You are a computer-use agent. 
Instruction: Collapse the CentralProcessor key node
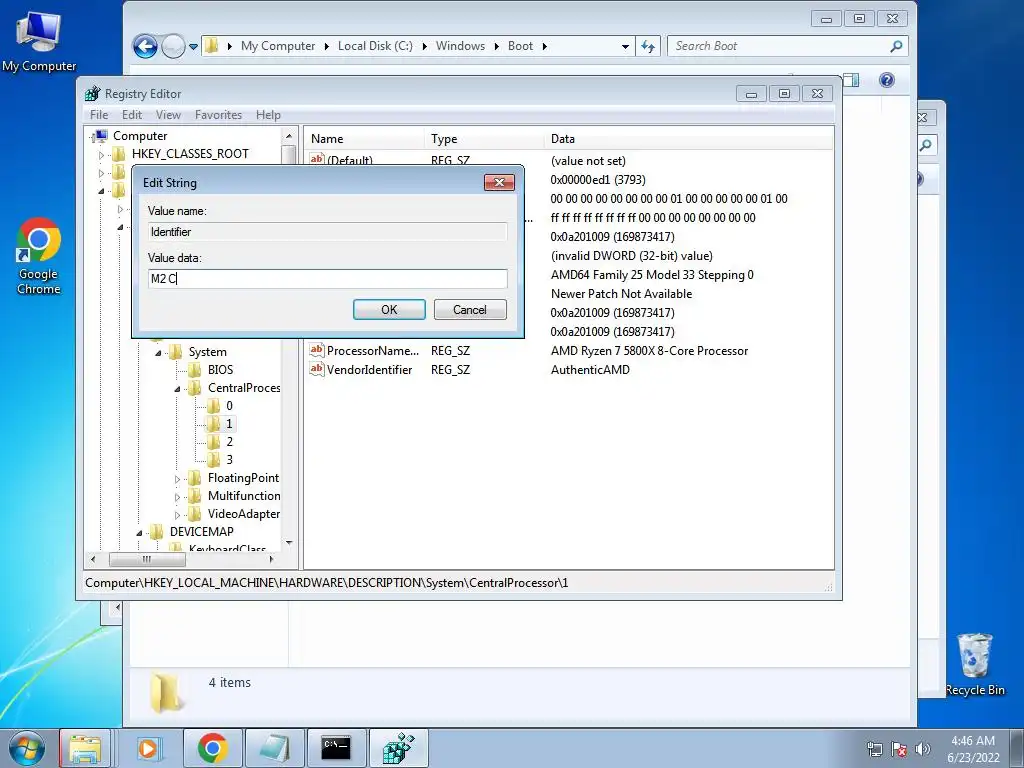(177, 389)
